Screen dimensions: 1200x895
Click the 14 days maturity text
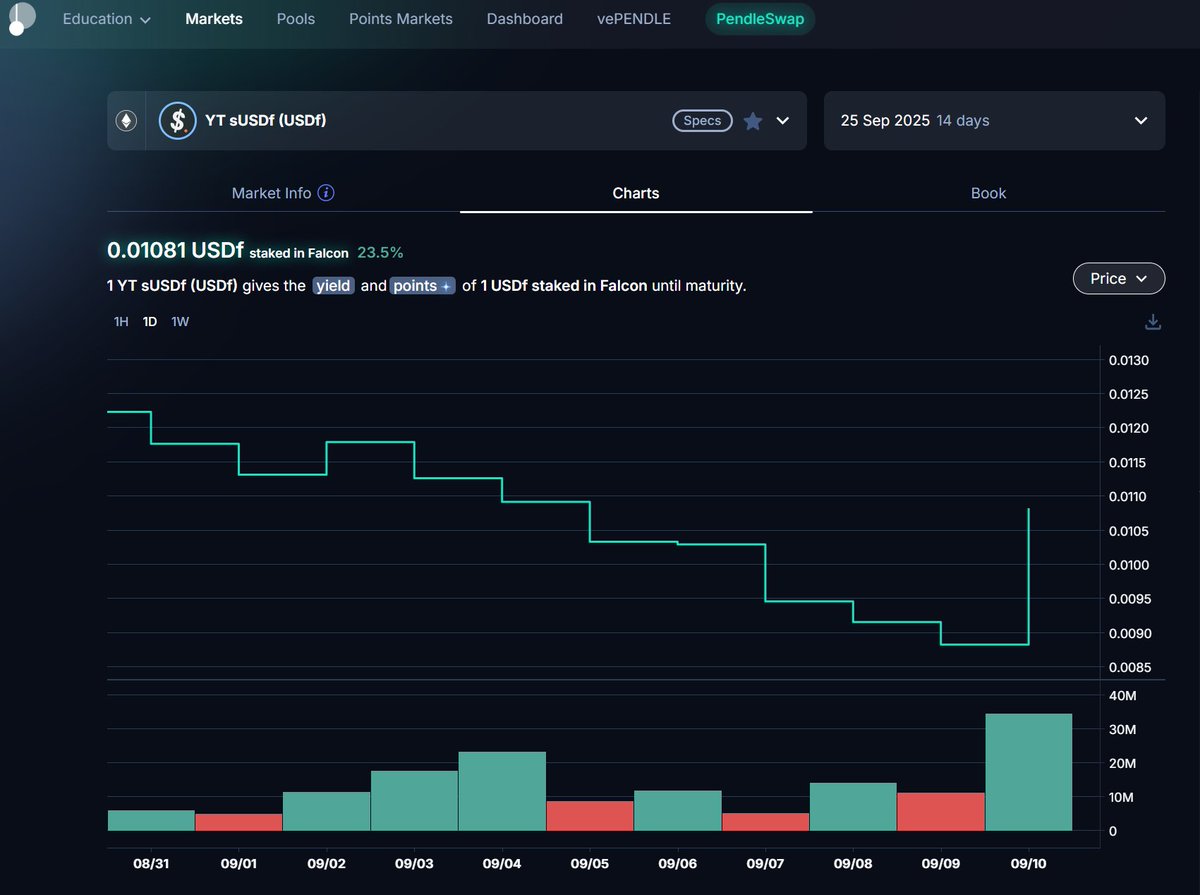click(x=963, y=121)
